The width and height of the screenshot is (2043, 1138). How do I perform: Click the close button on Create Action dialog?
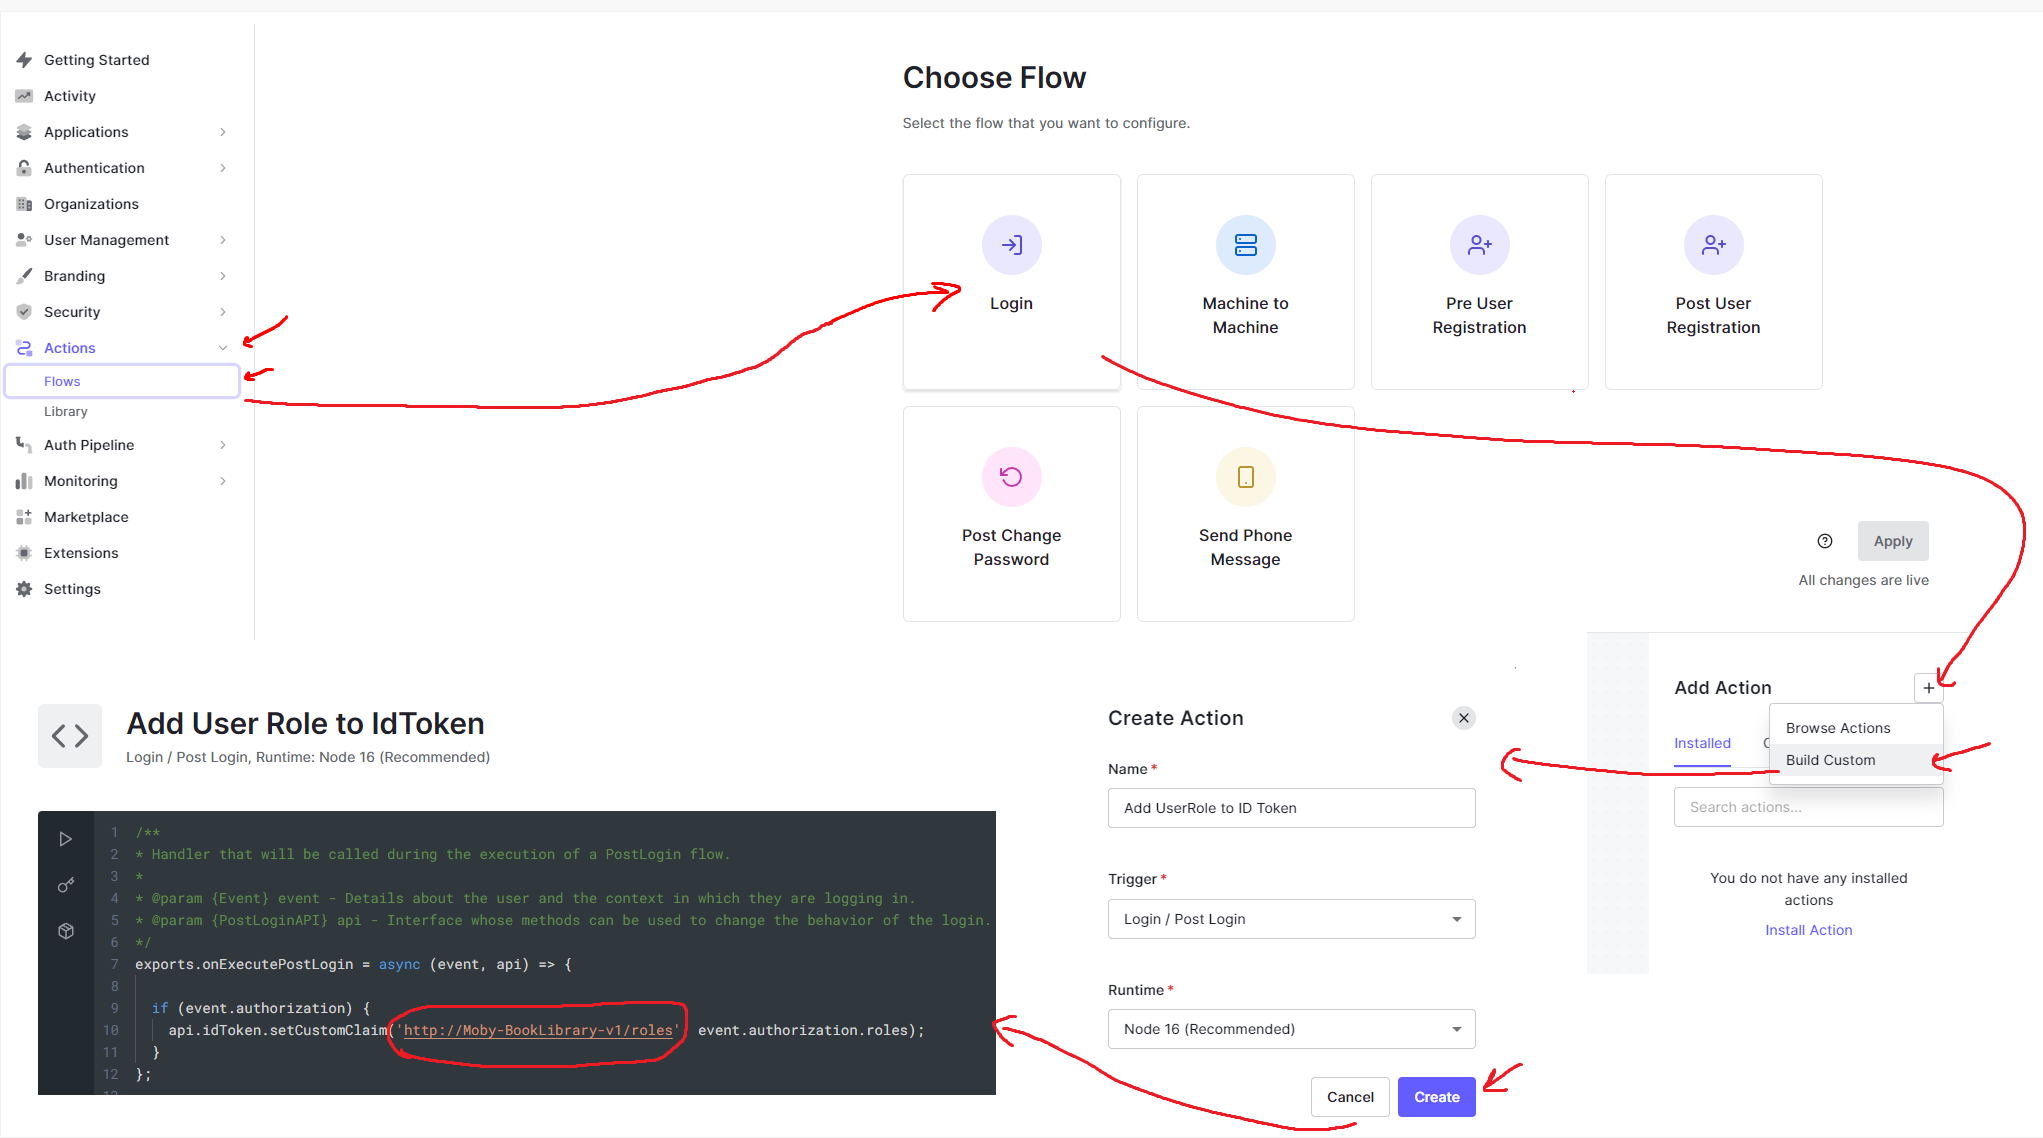click(1463, 718)
